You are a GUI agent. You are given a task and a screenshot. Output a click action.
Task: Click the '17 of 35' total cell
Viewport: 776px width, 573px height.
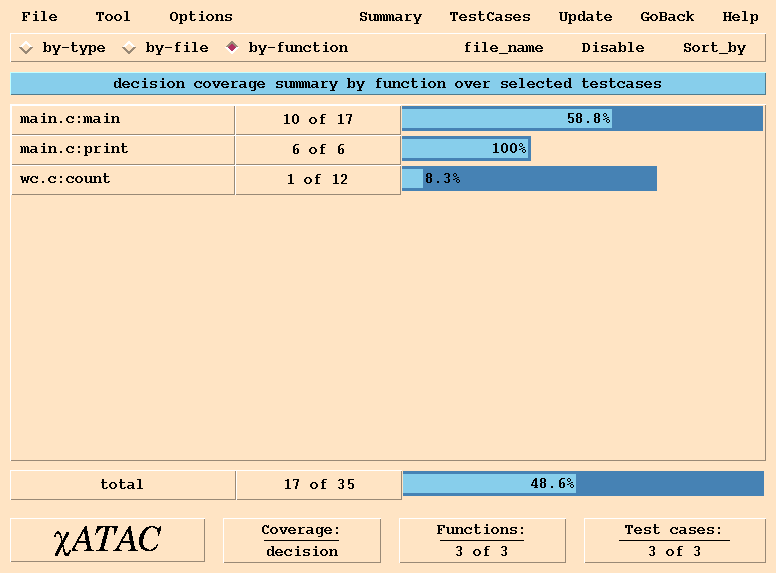click(x=319, y=485)
